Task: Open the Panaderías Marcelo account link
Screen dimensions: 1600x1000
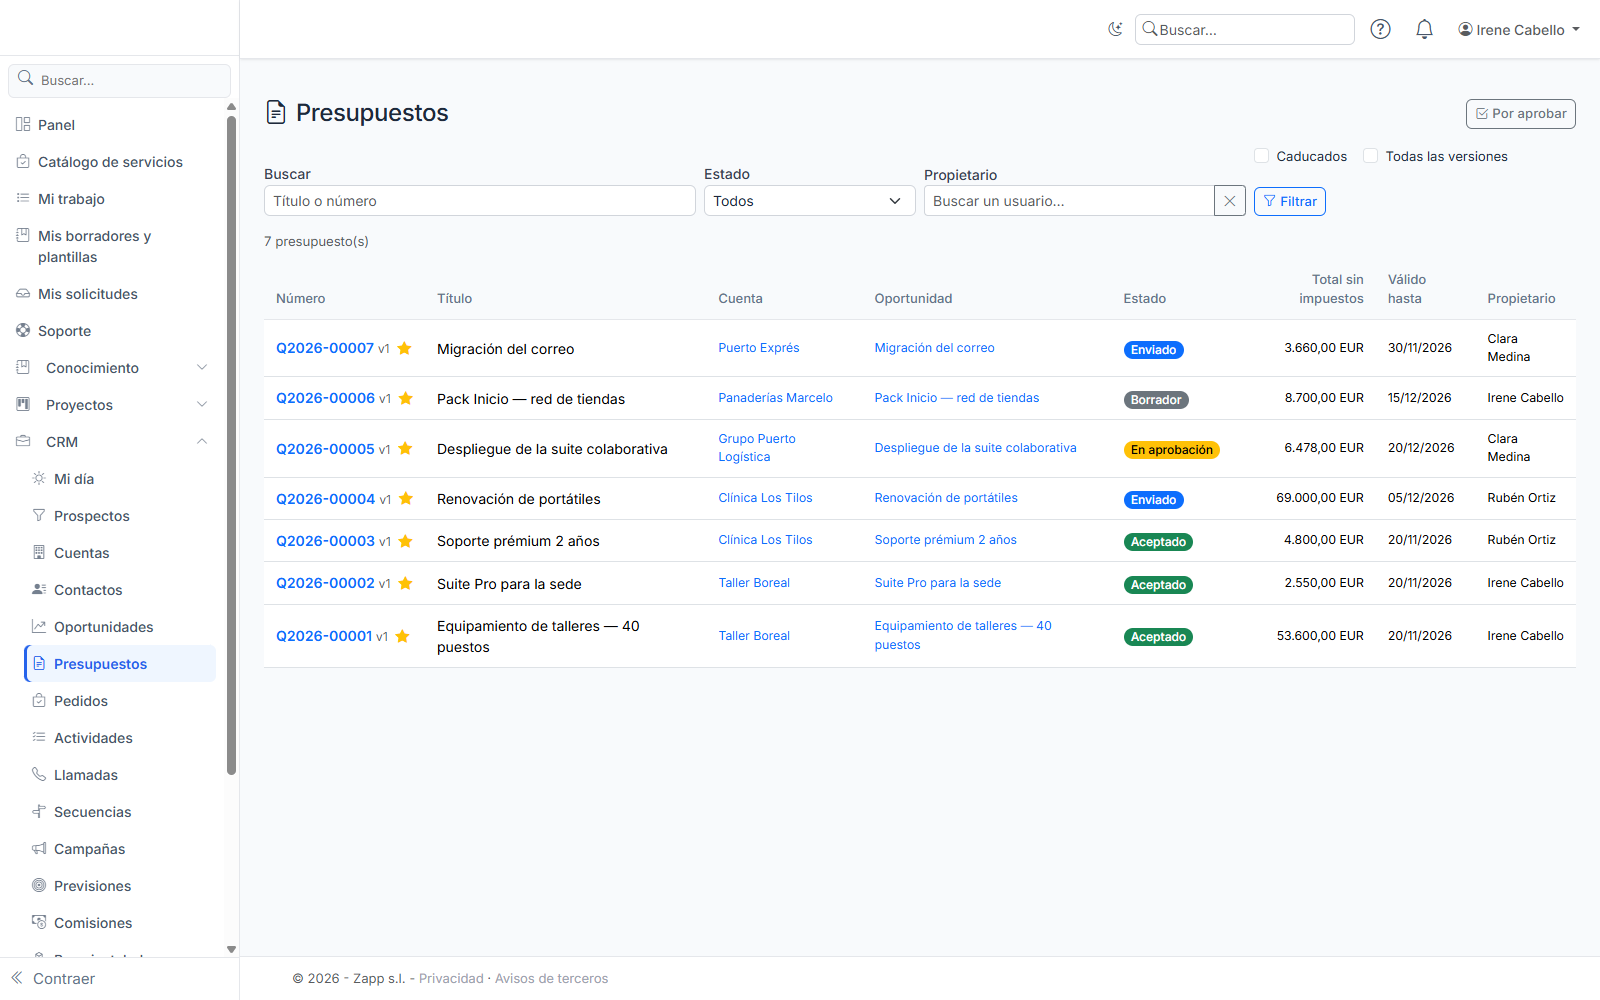Action: [775, 398]
